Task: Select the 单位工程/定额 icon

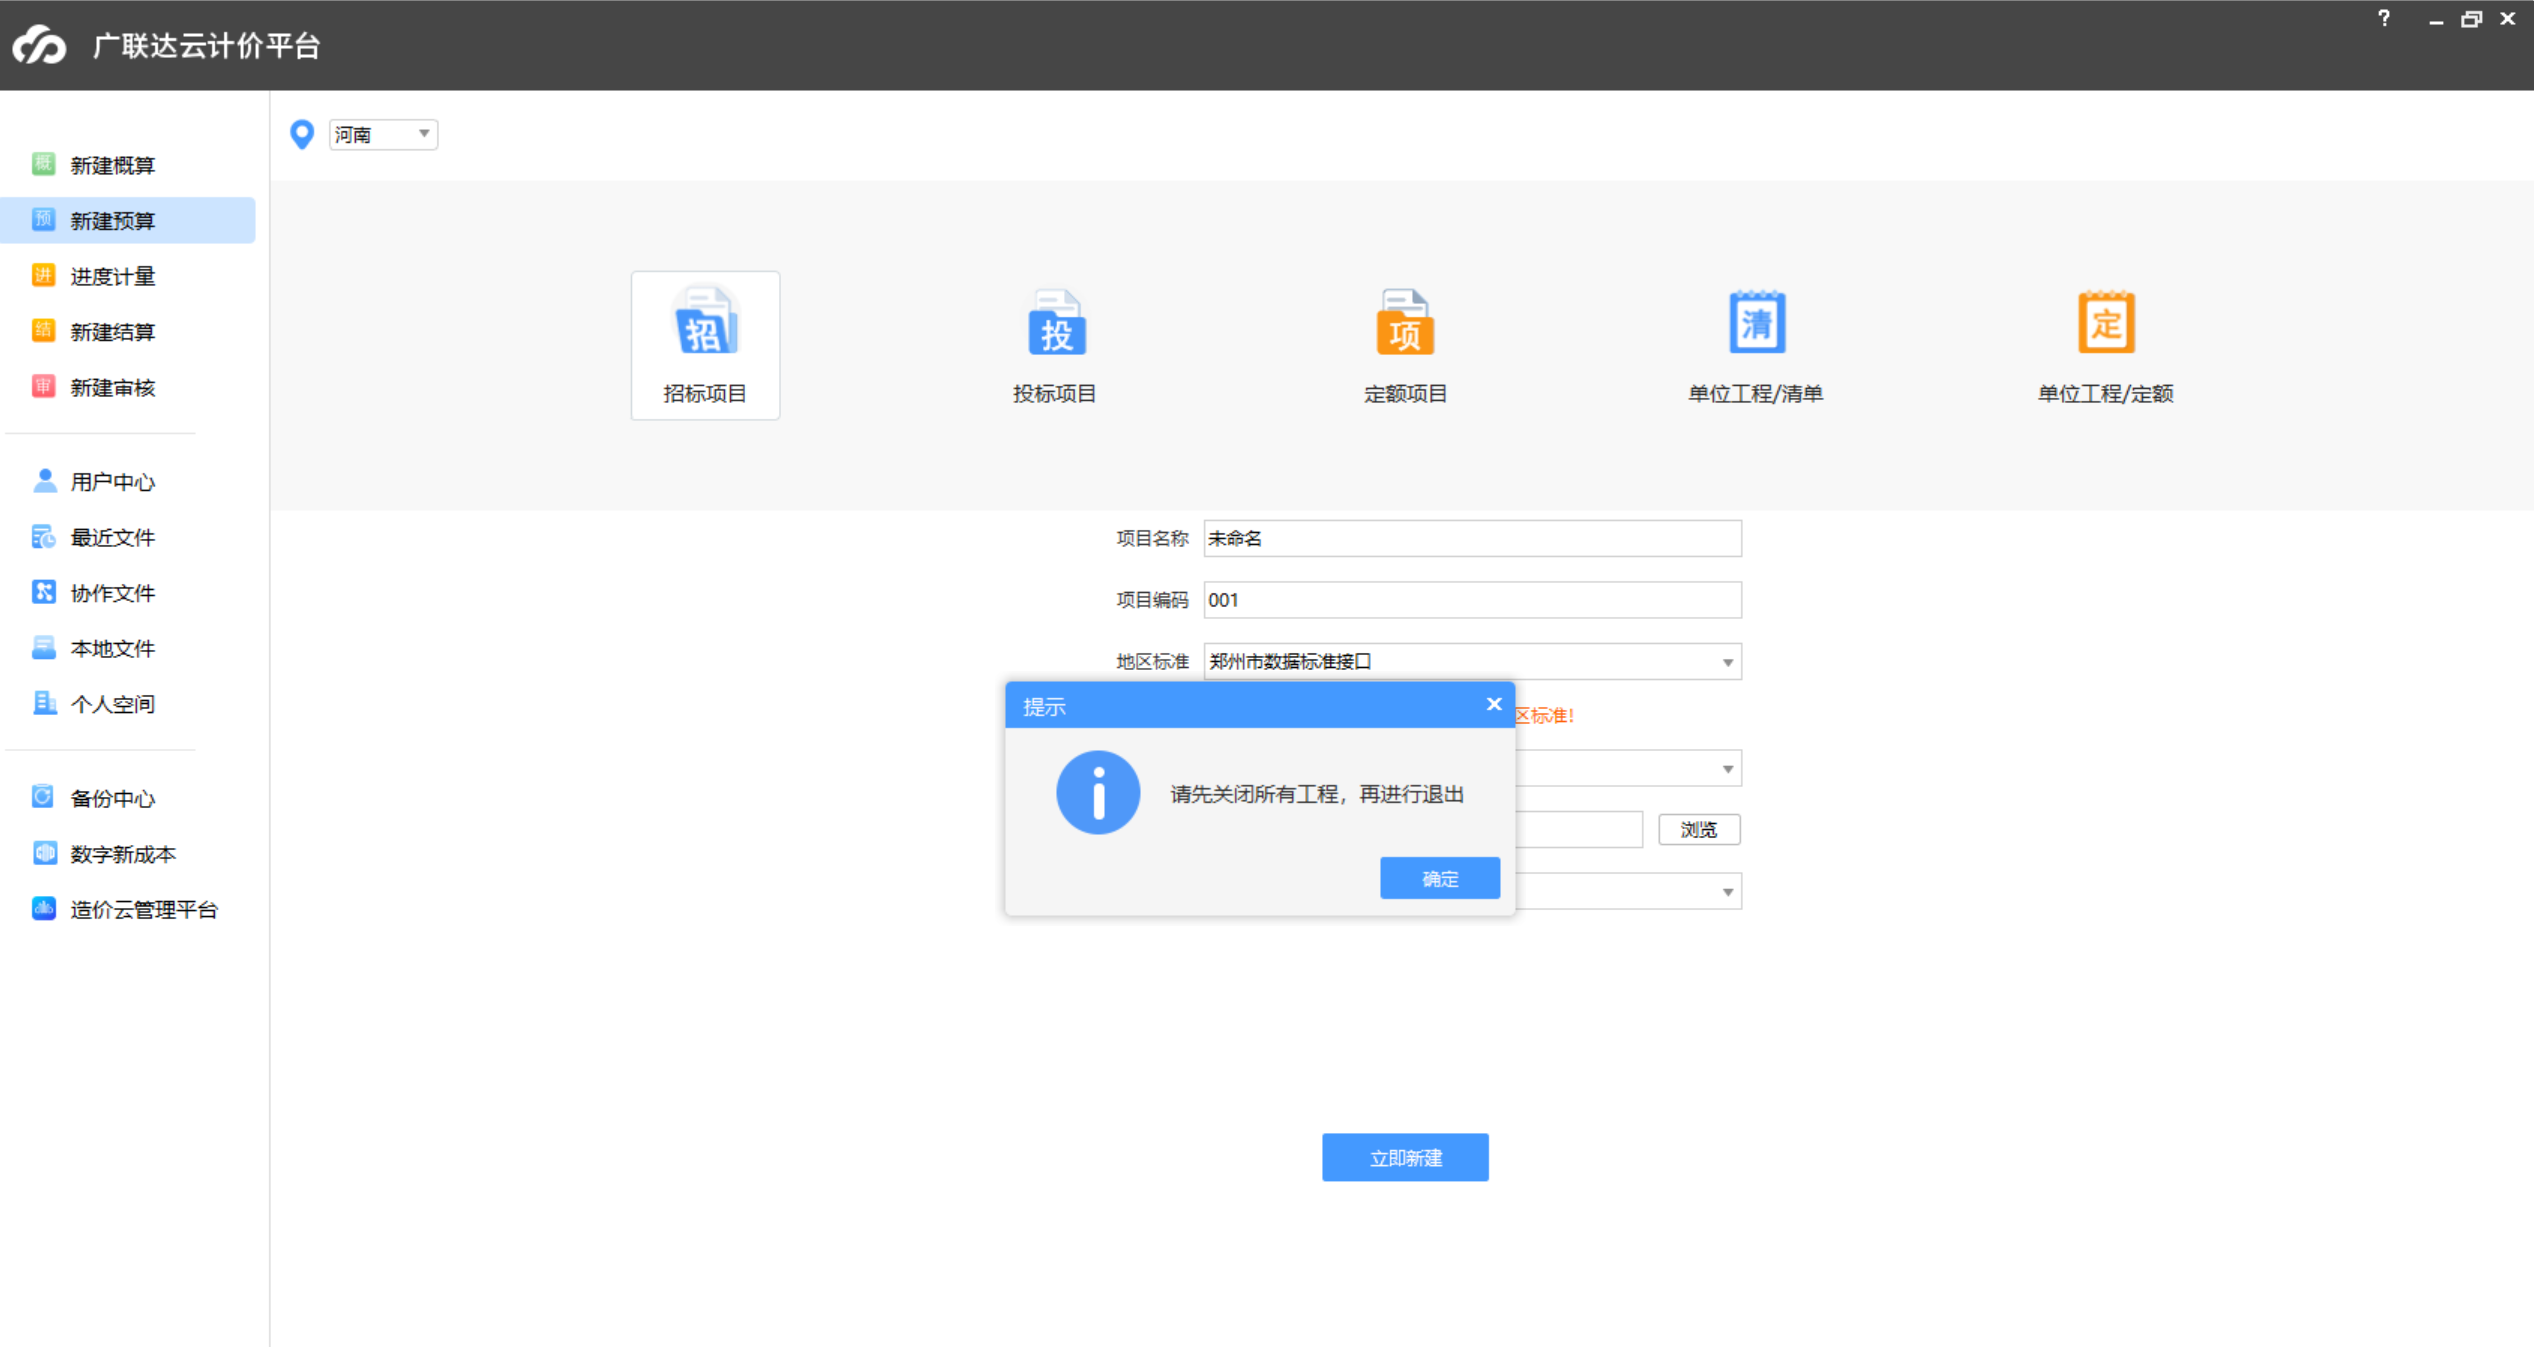Action: (x=2106, y=322)
